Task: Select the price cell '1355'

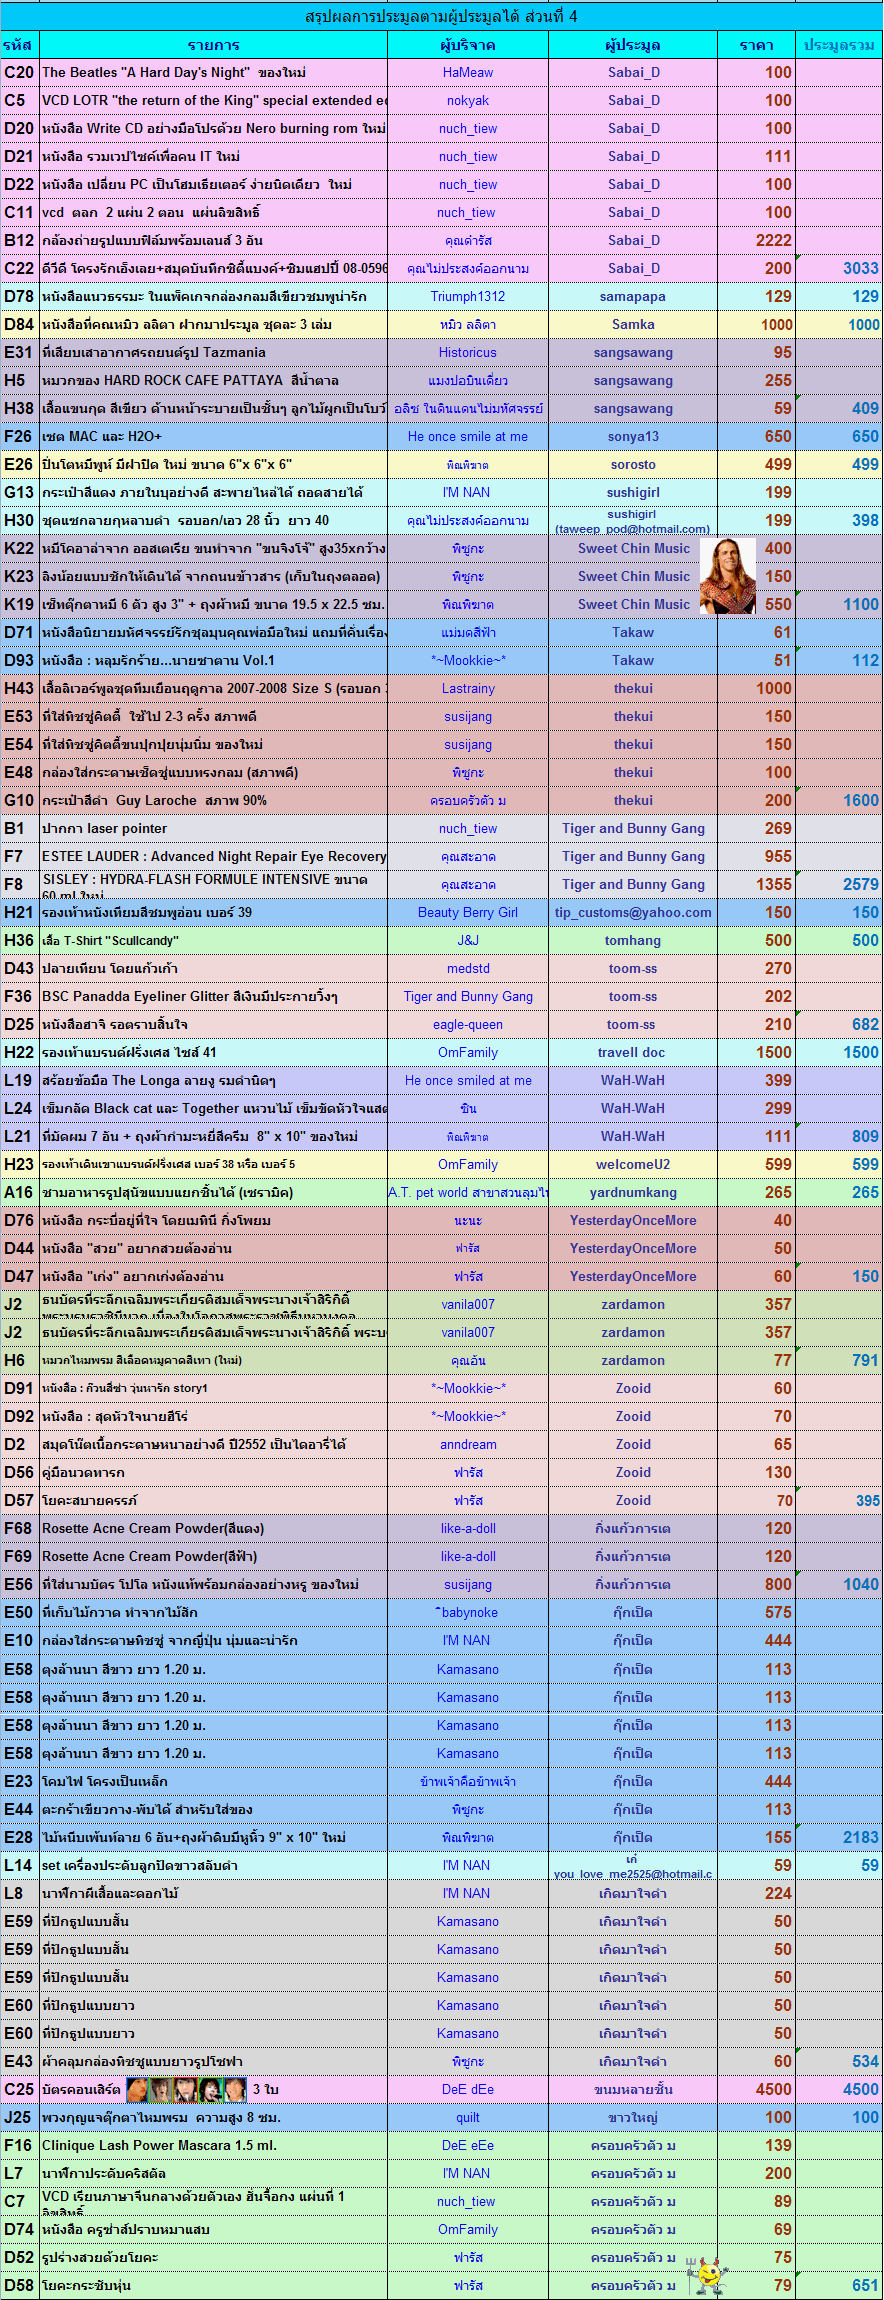Action: click(756, 884)
